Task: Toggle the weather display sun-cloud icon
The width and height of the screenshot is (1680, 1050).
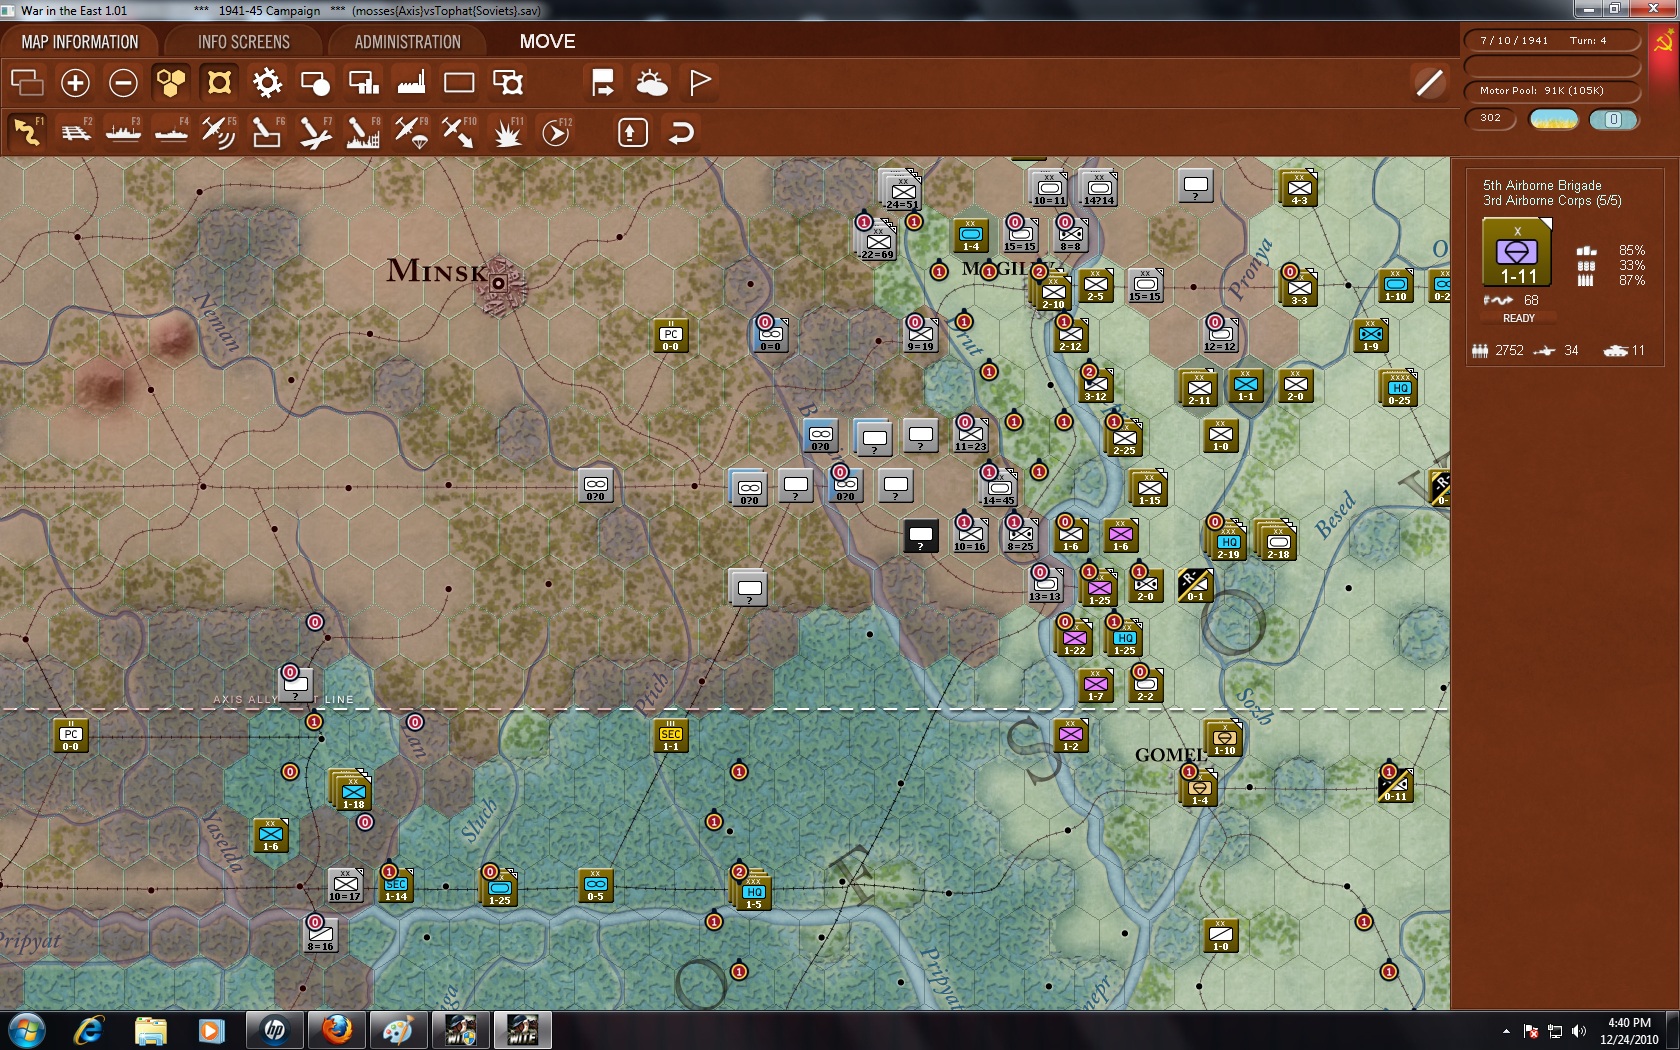Action: (x=652, y=83)
